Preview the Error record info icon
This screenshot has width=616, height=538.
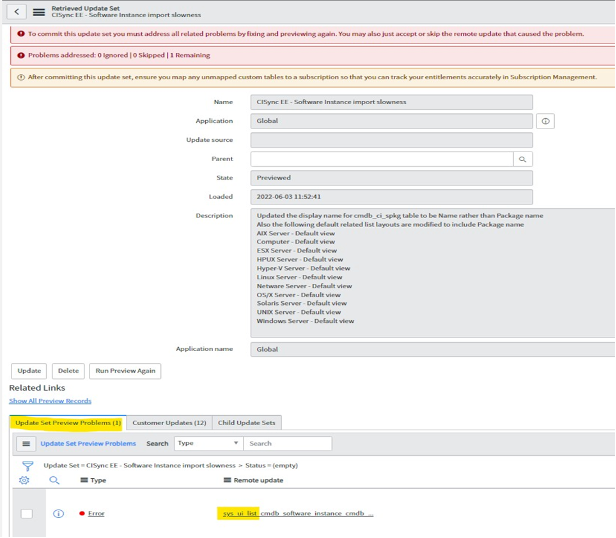point(59,514)
